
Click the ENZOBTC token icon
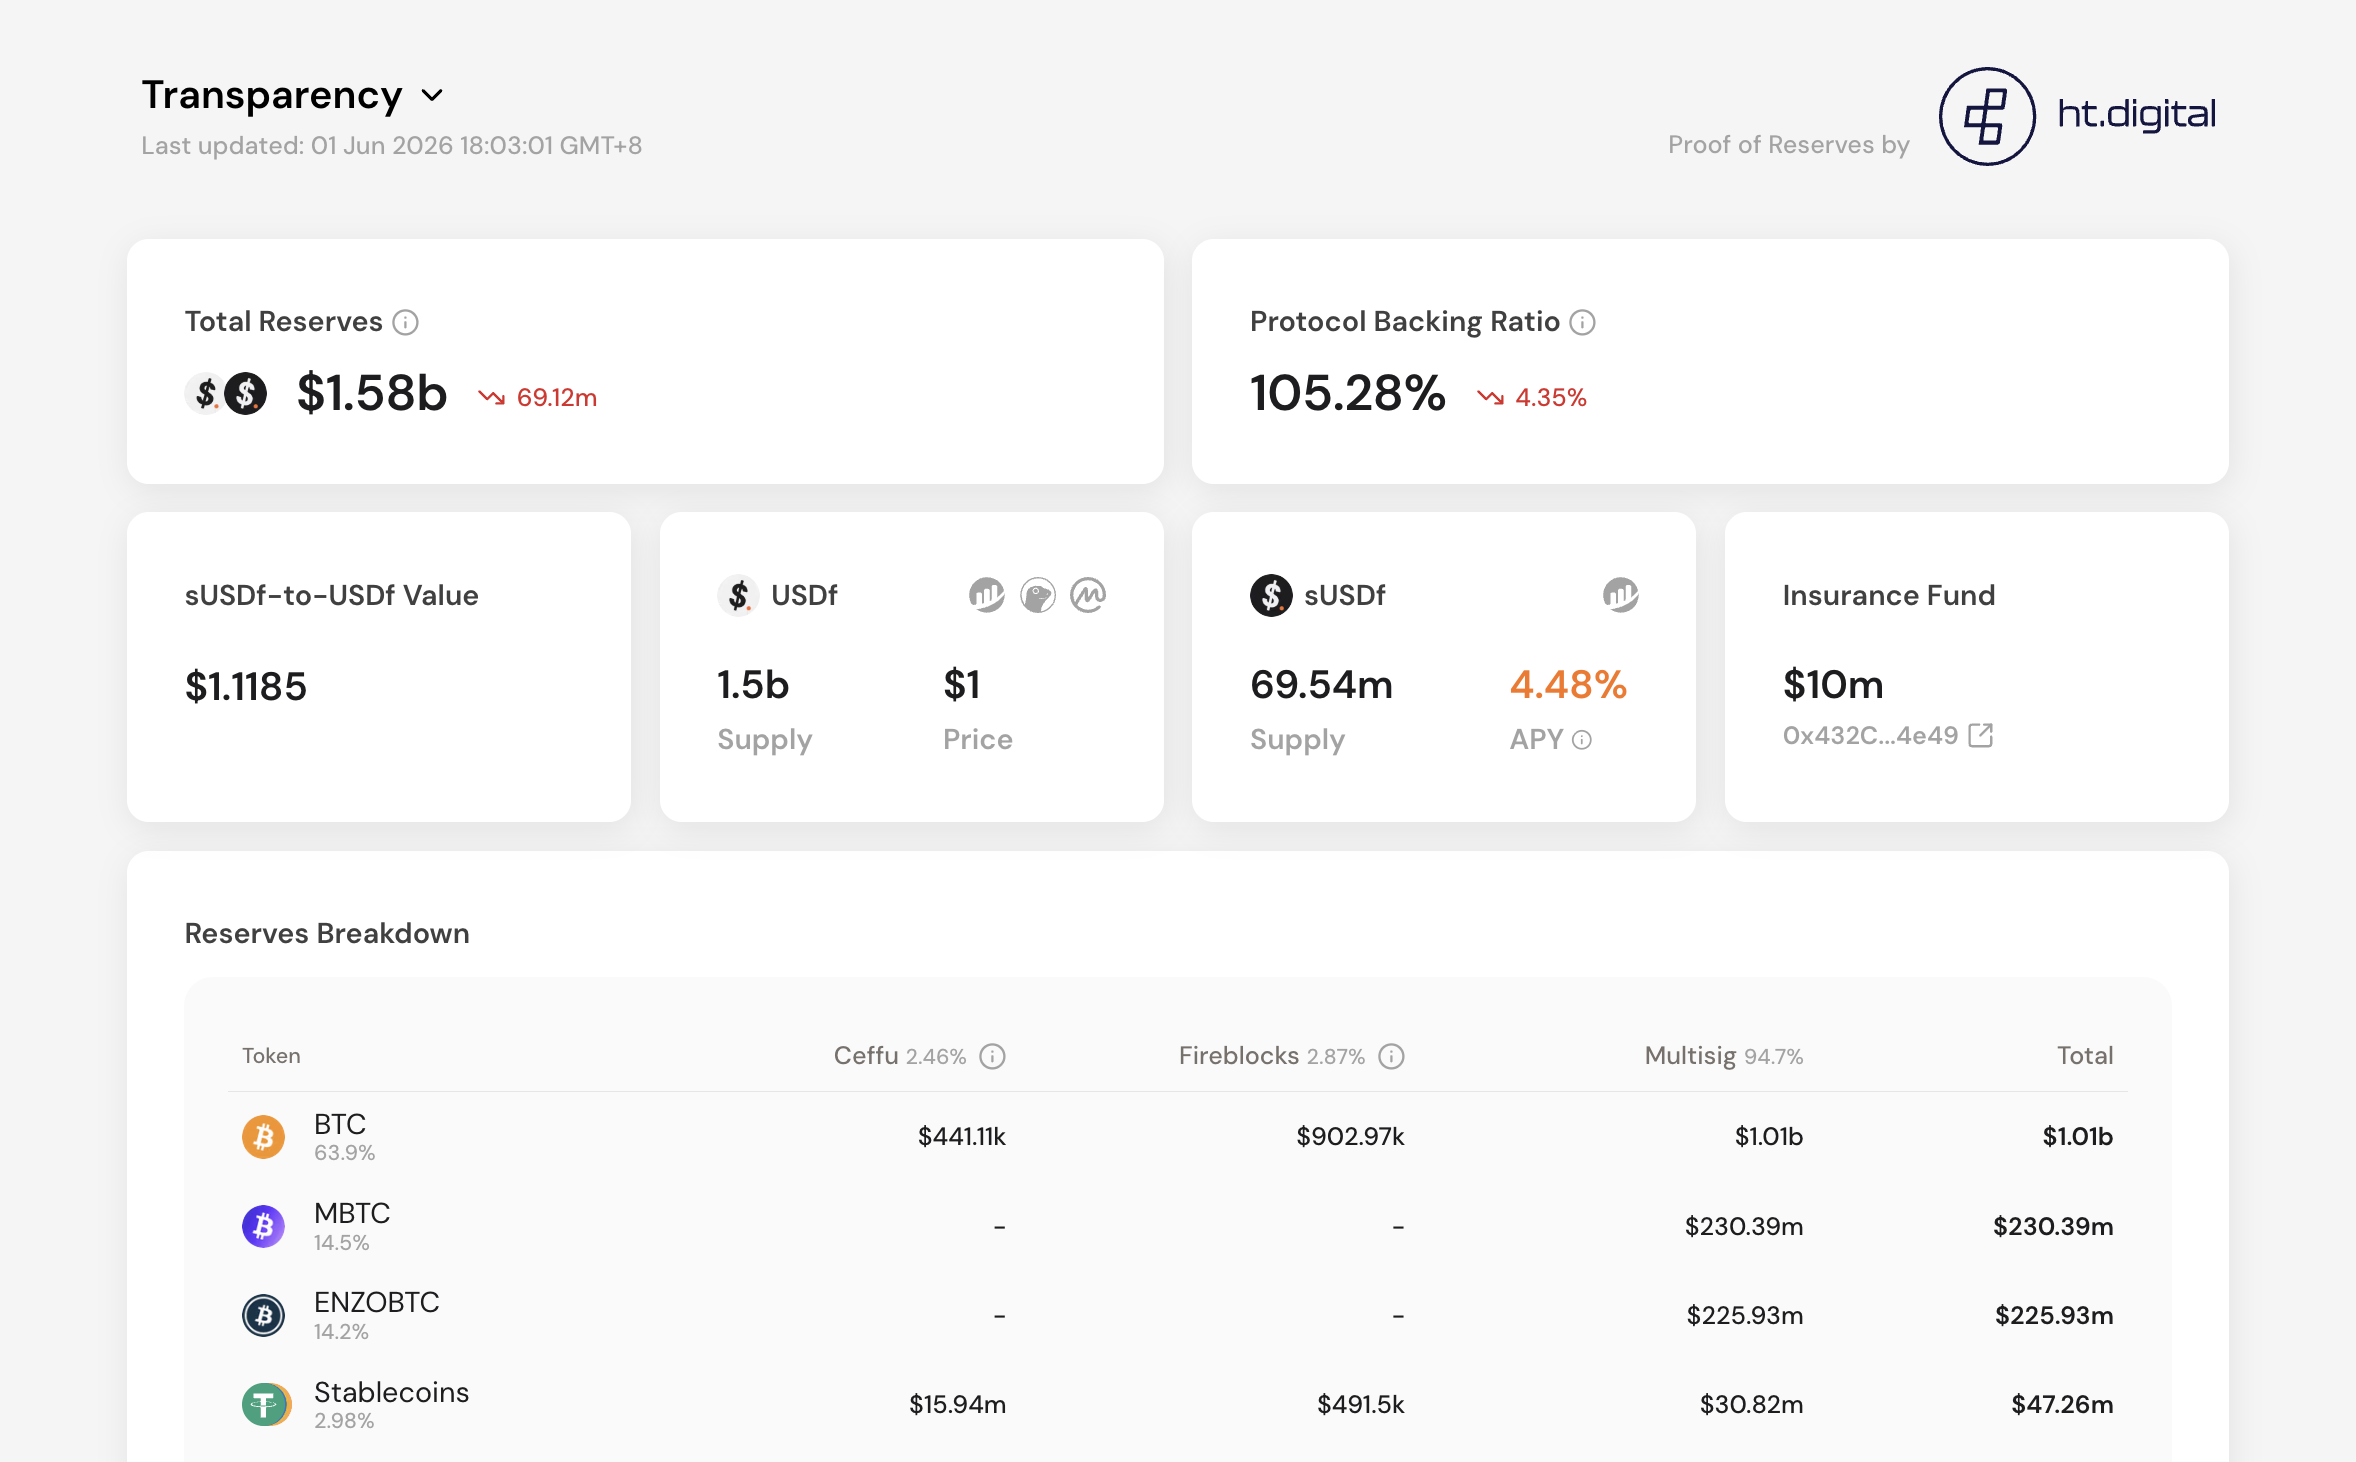[264, 1315]
